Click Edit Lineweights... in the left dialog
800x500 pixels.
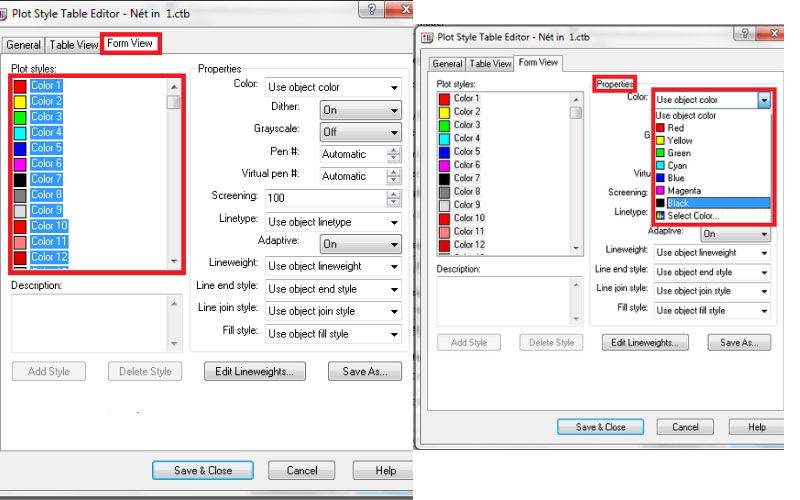click(x=254, y=372)
